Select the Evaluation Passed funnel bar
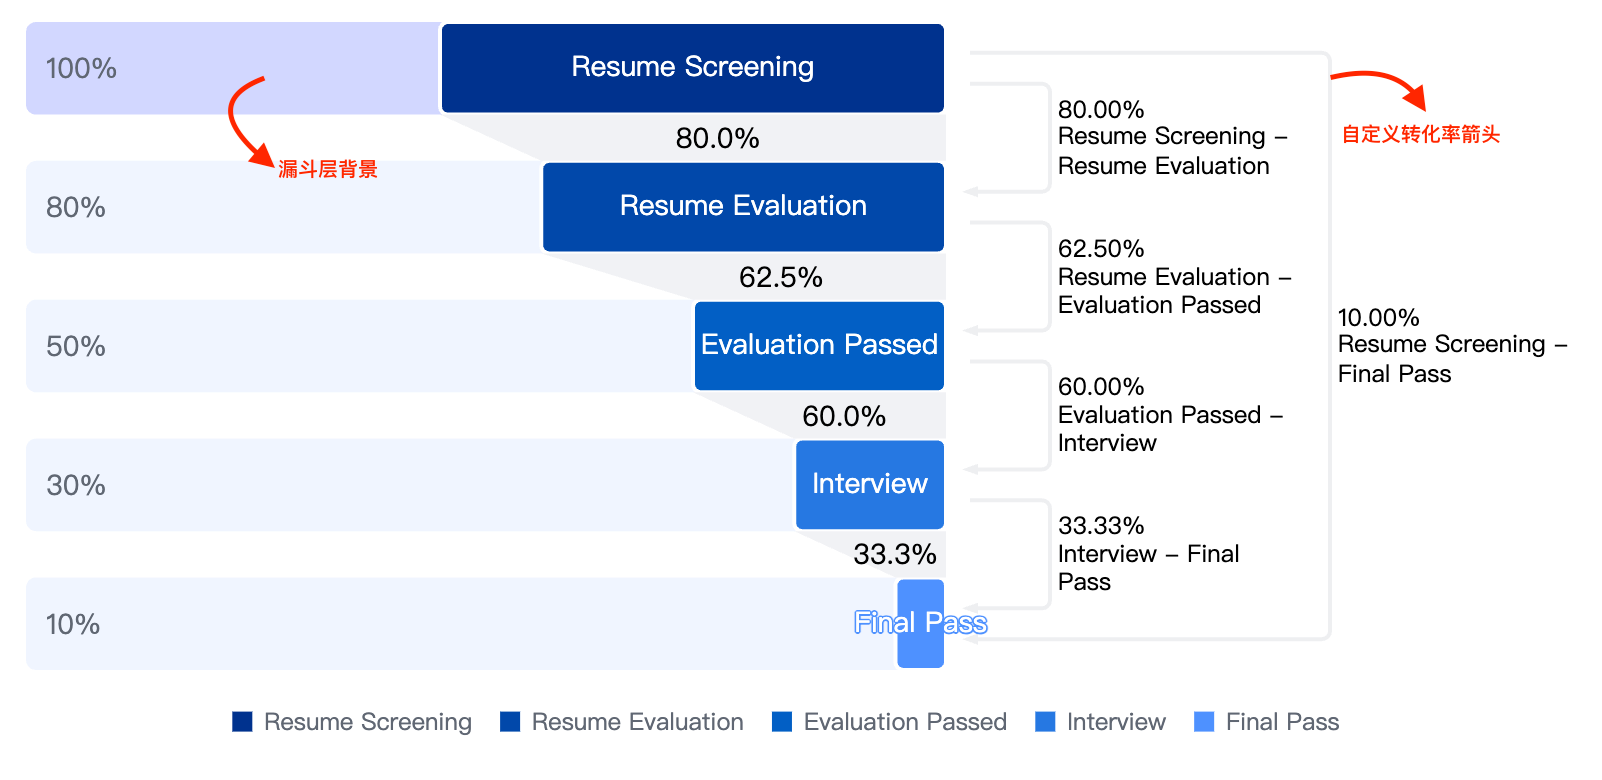The width and height of the screenshot is (1602, 780). tap(819, 346)
